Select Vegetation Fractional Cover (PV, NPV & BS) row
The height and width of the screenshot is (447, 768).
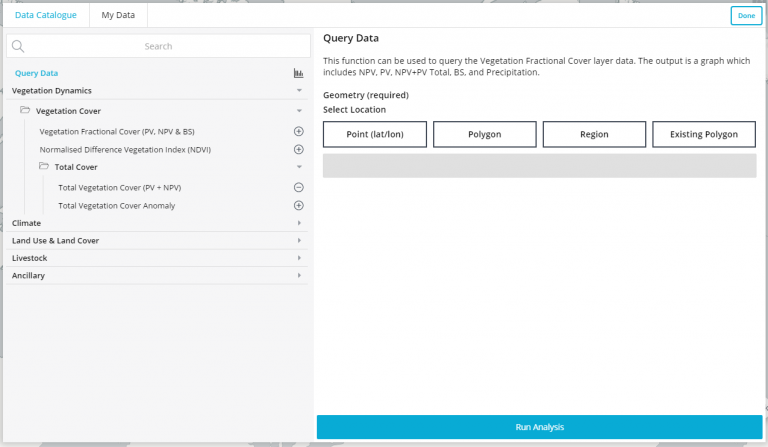click(x=117, y=132)
